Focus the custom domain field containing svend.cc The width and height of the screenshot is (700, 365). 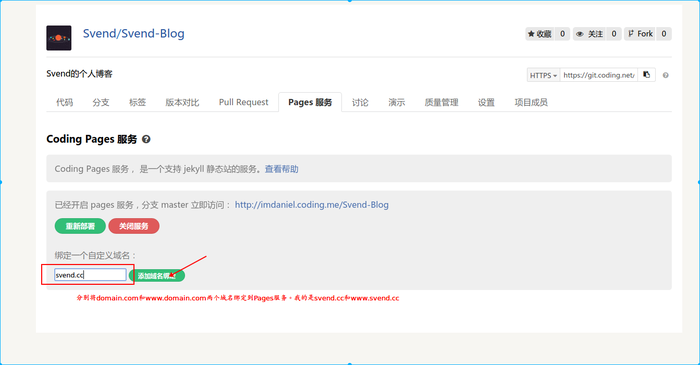click(90, 275)
